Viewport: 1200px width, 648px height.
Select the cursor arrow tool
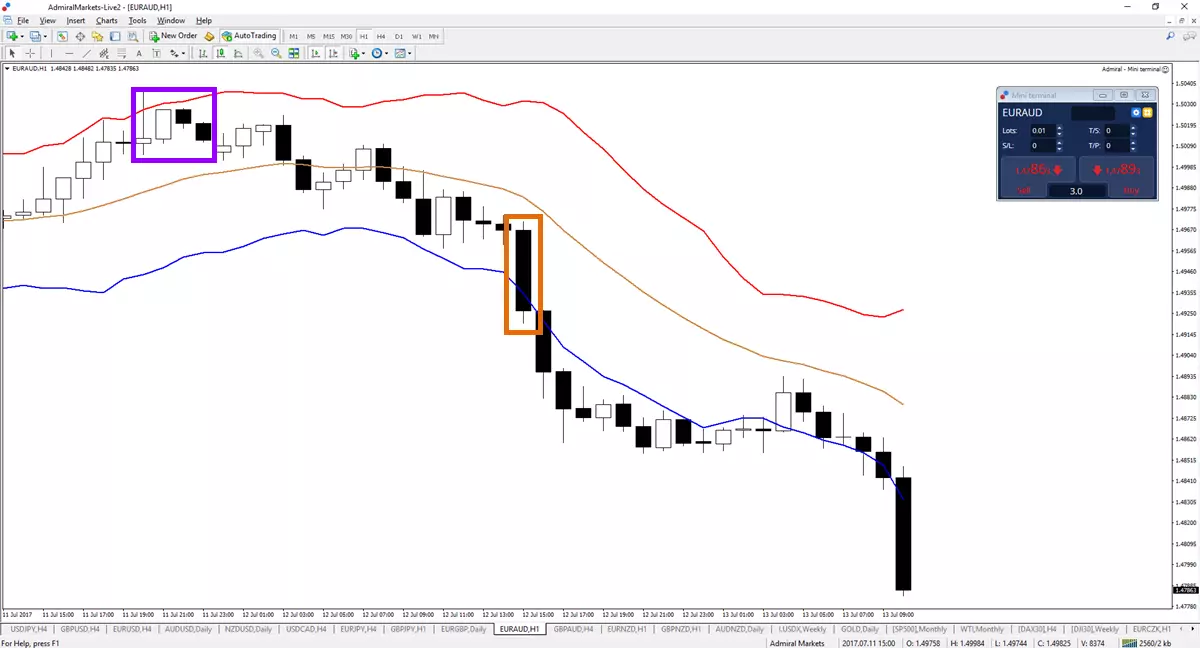point(12,53)
